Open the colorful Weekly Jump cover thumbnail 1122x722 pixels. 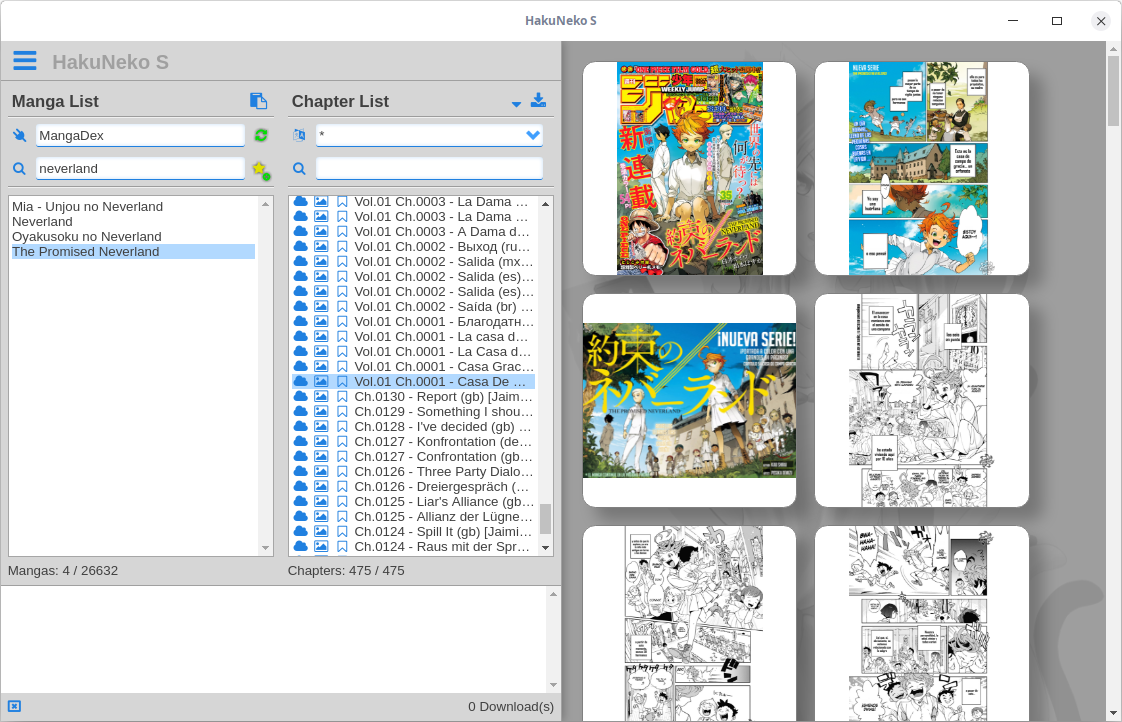point(688,168)
